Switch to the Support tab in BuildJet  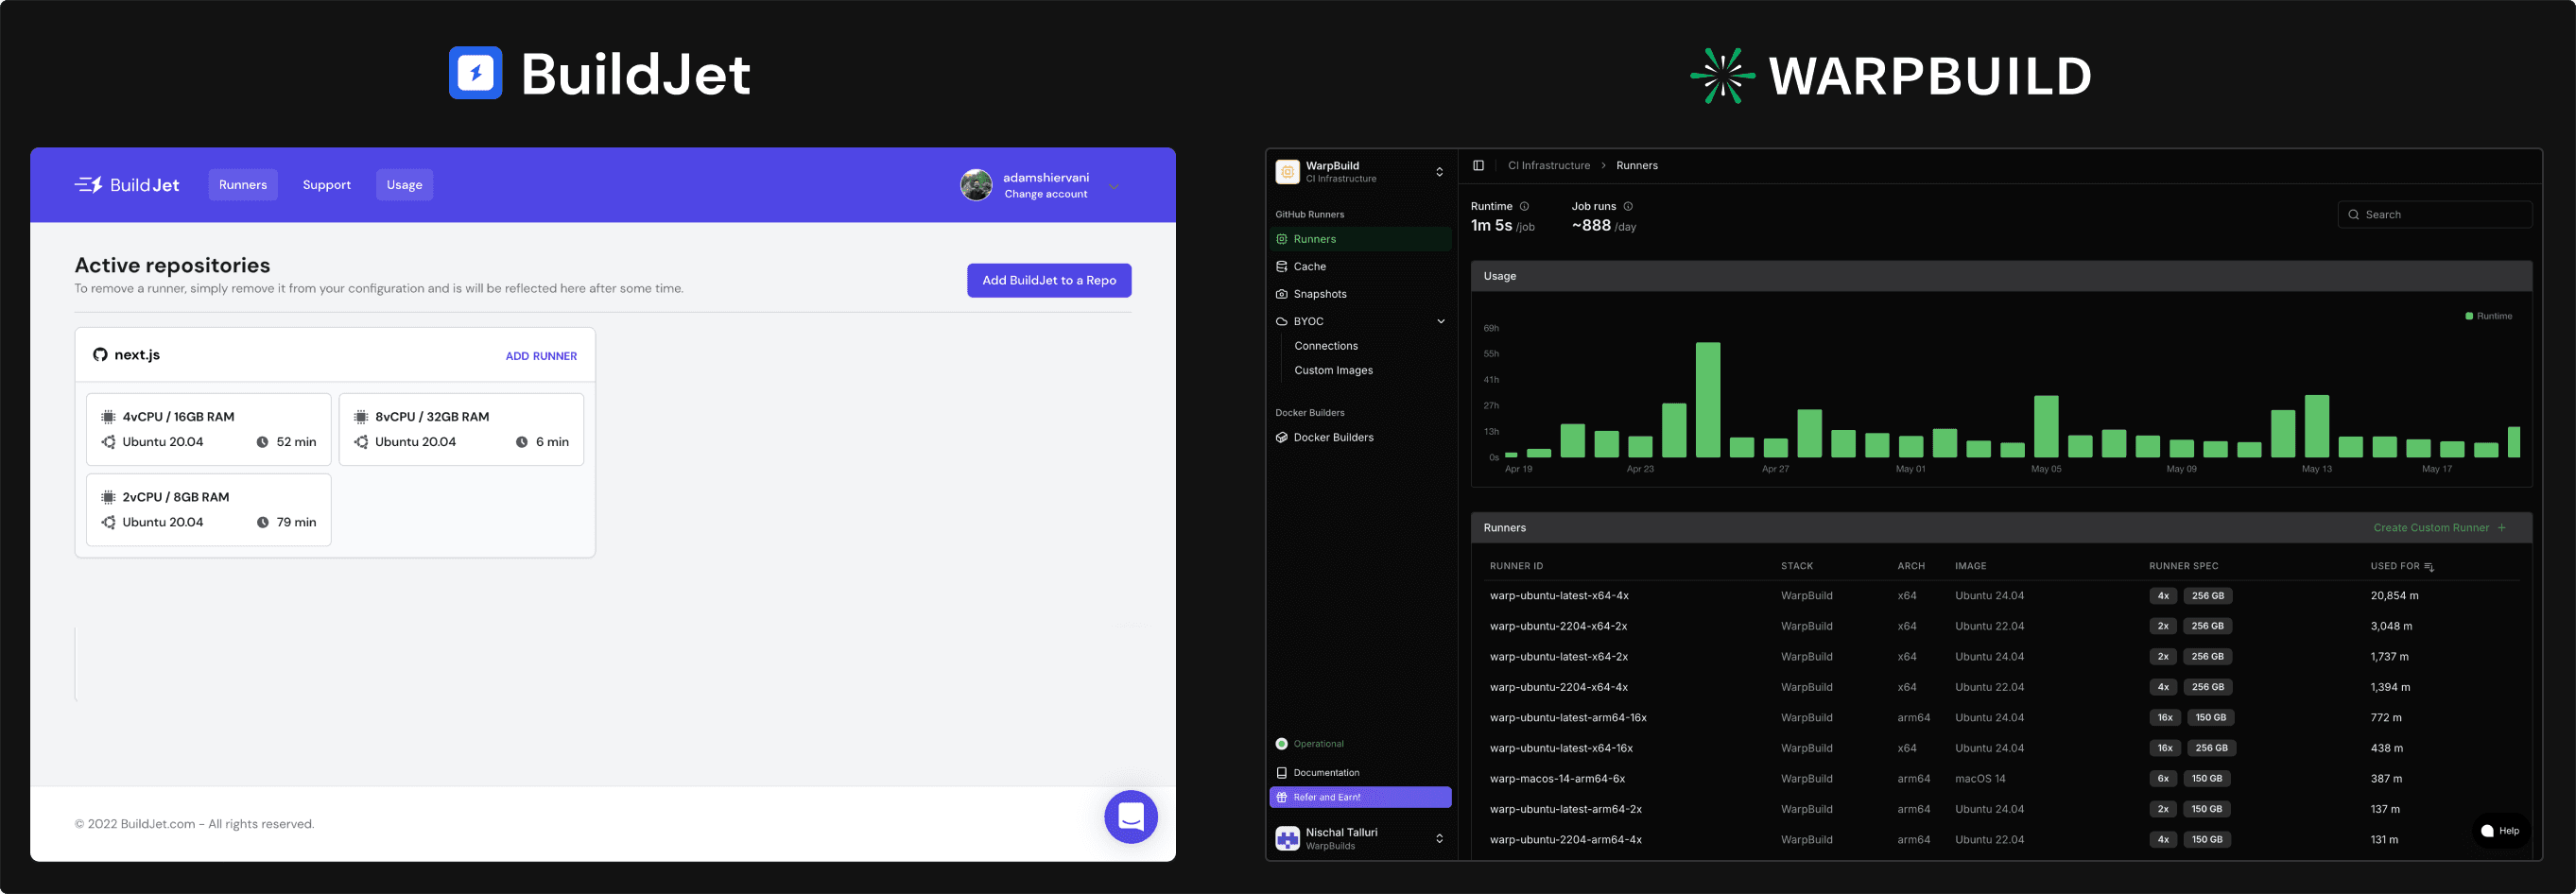[x=327, y=184]
